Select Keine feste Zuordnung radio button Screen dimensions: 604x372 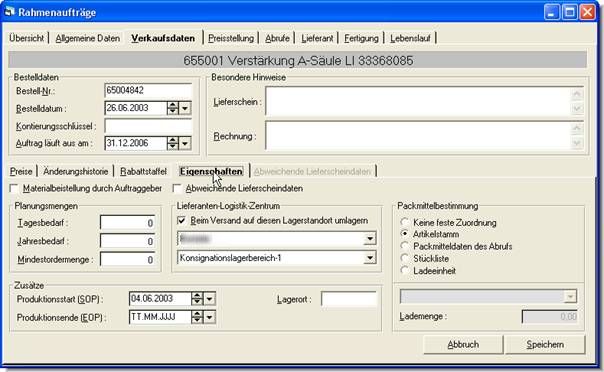404,222
